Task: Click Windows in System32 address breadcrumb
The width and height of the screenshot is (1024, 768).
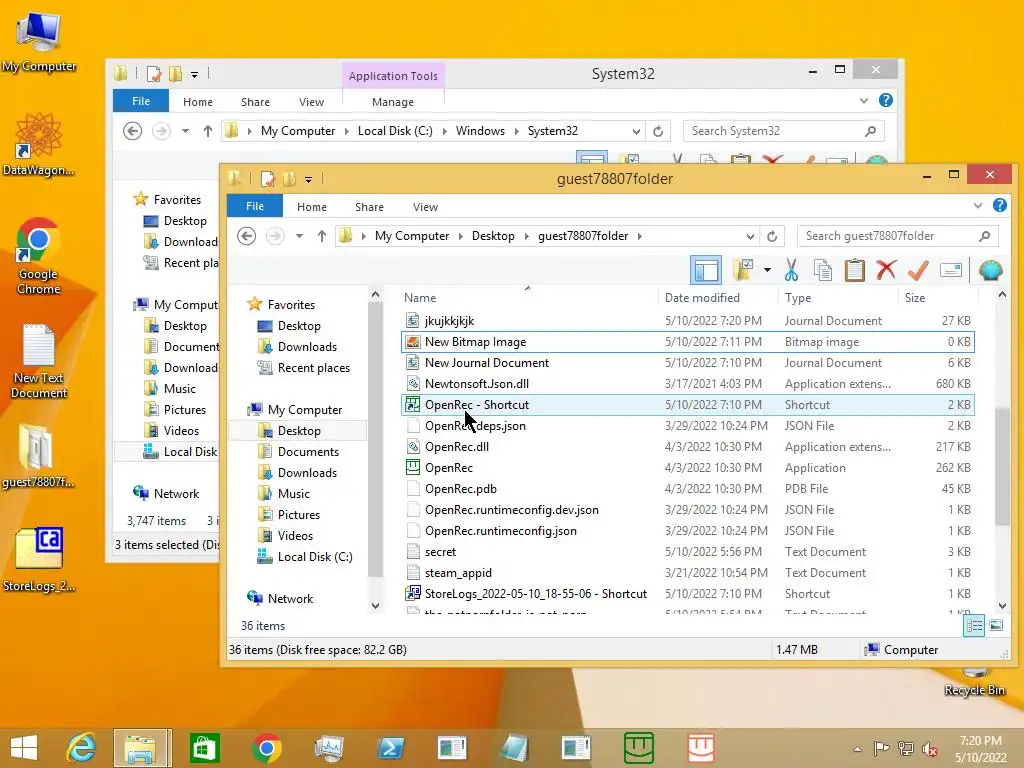Action: (480, 131)
